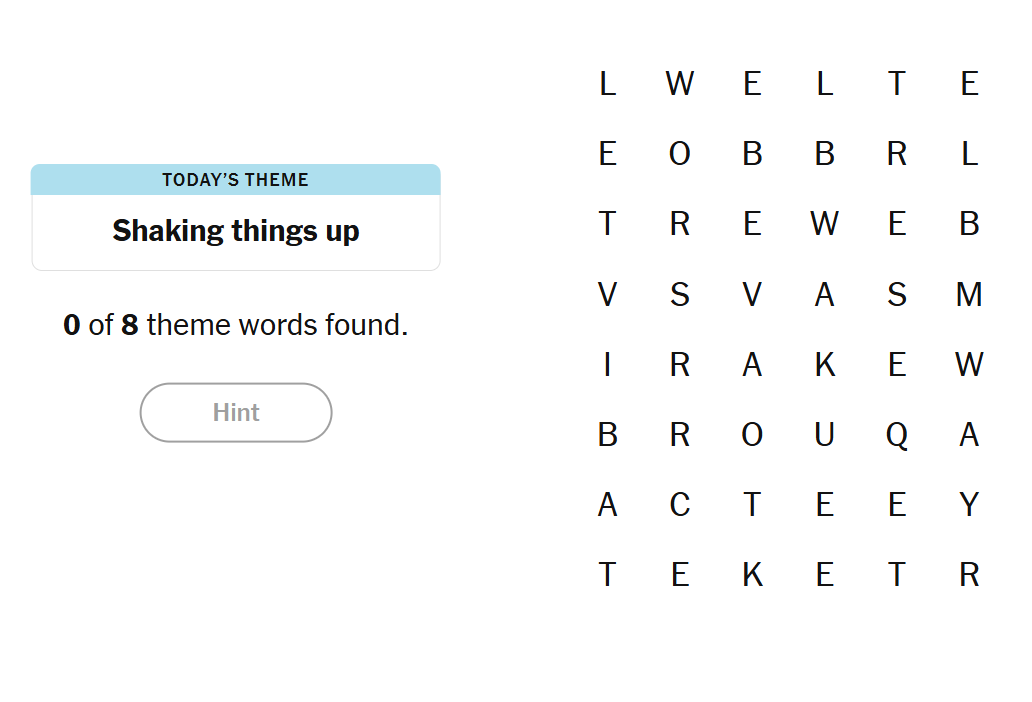Viewport: 1032px width, 702px height.
Task: Select the W in the top row
Action: coord(680,83)
